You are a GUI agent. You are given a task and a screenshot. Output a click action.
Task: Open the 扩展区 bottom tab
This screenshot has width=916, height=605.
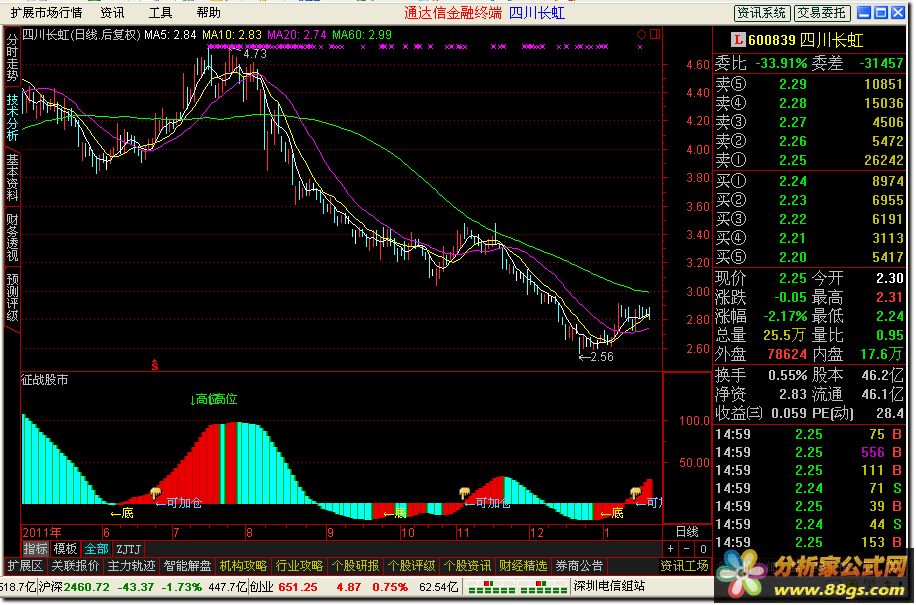click(25, 566)
